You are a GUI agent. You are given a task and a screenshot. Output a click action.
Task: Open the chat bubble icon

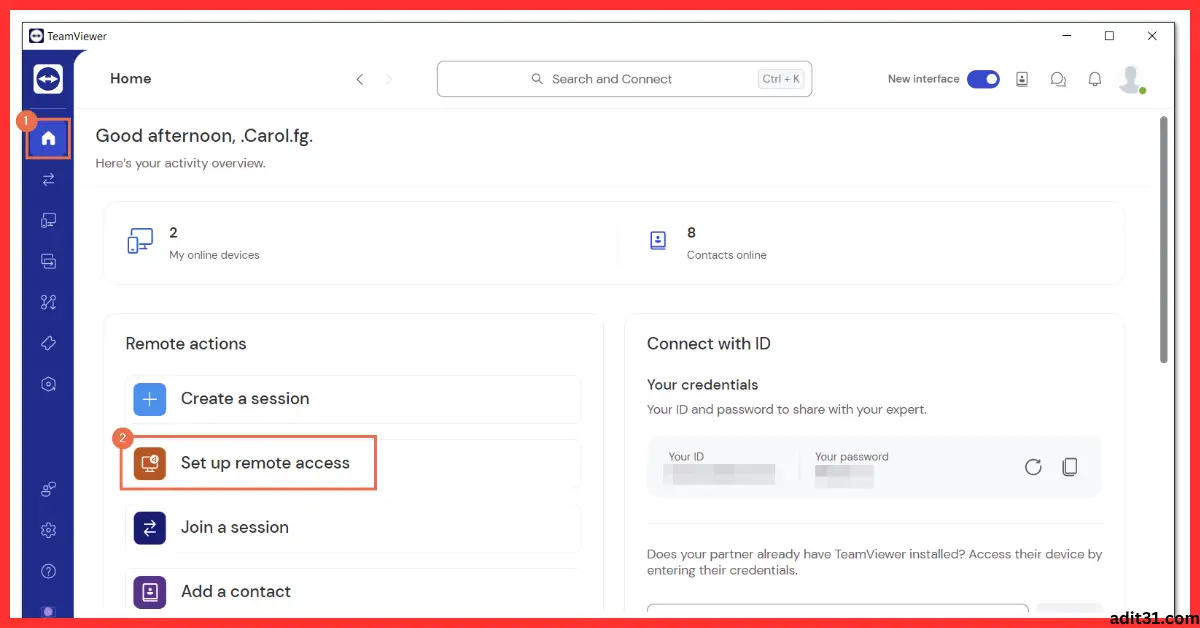click(1058, 79)
